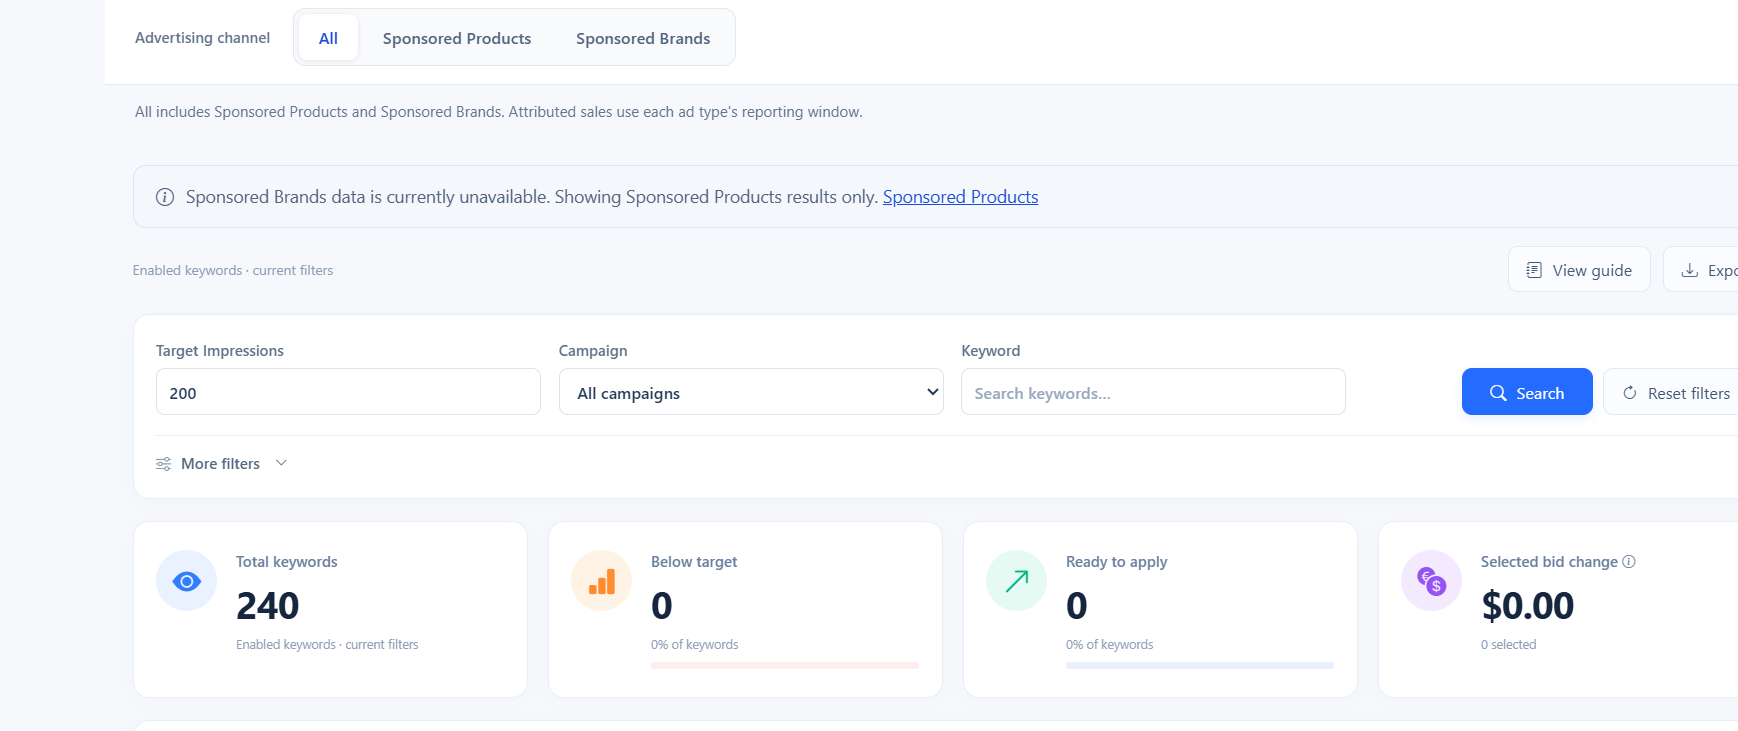
Task: Click the $0.00 selected bid change value
Action: (1528, 606)
